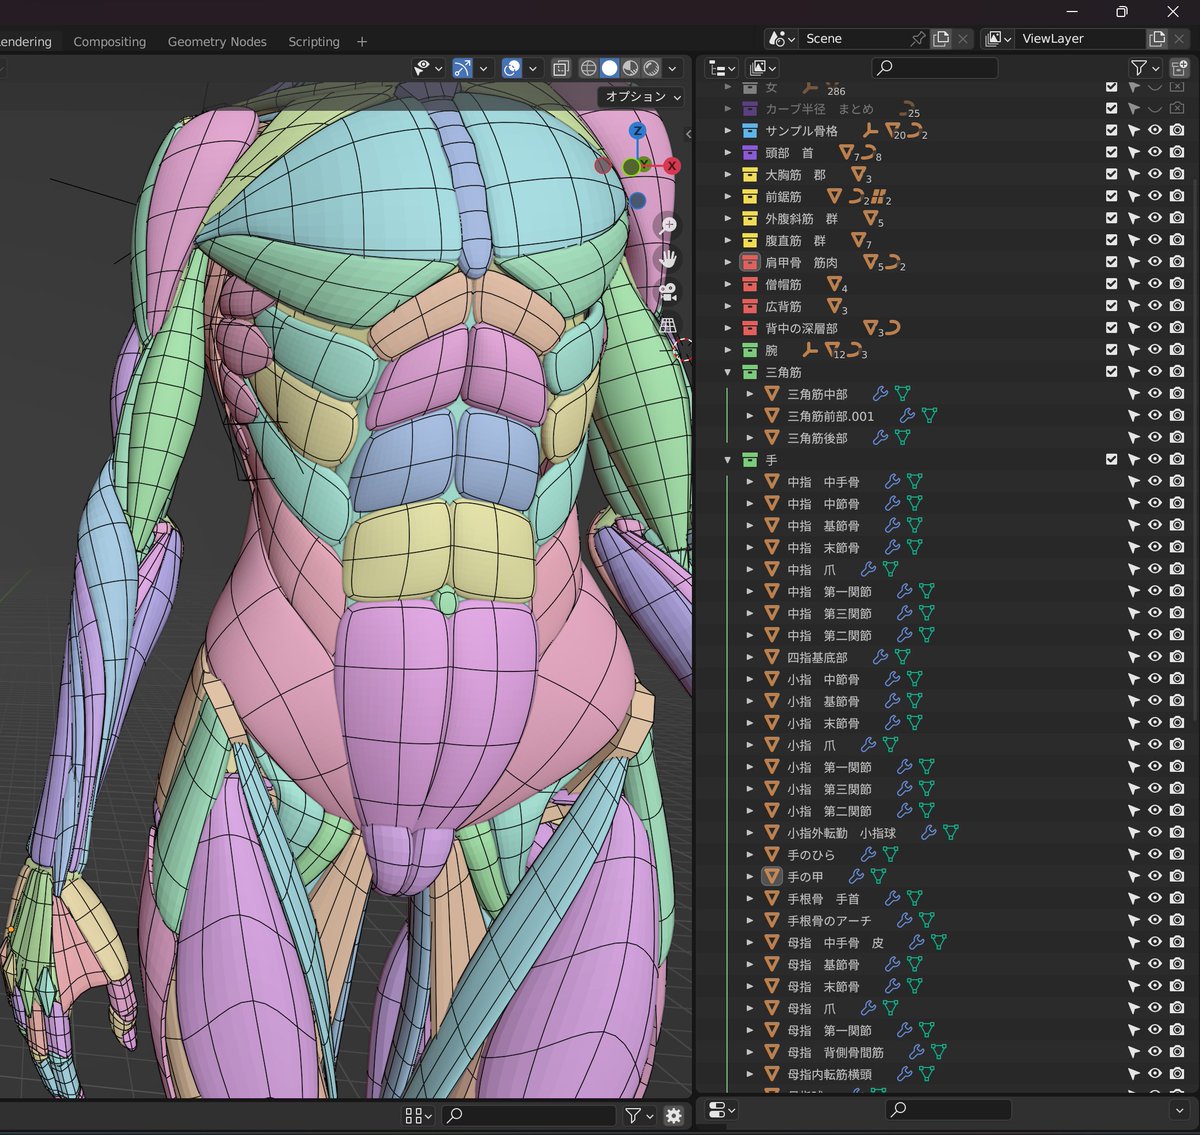Hide 外腹斜筋 群 collection with eye icon

tap(1155, 218)
